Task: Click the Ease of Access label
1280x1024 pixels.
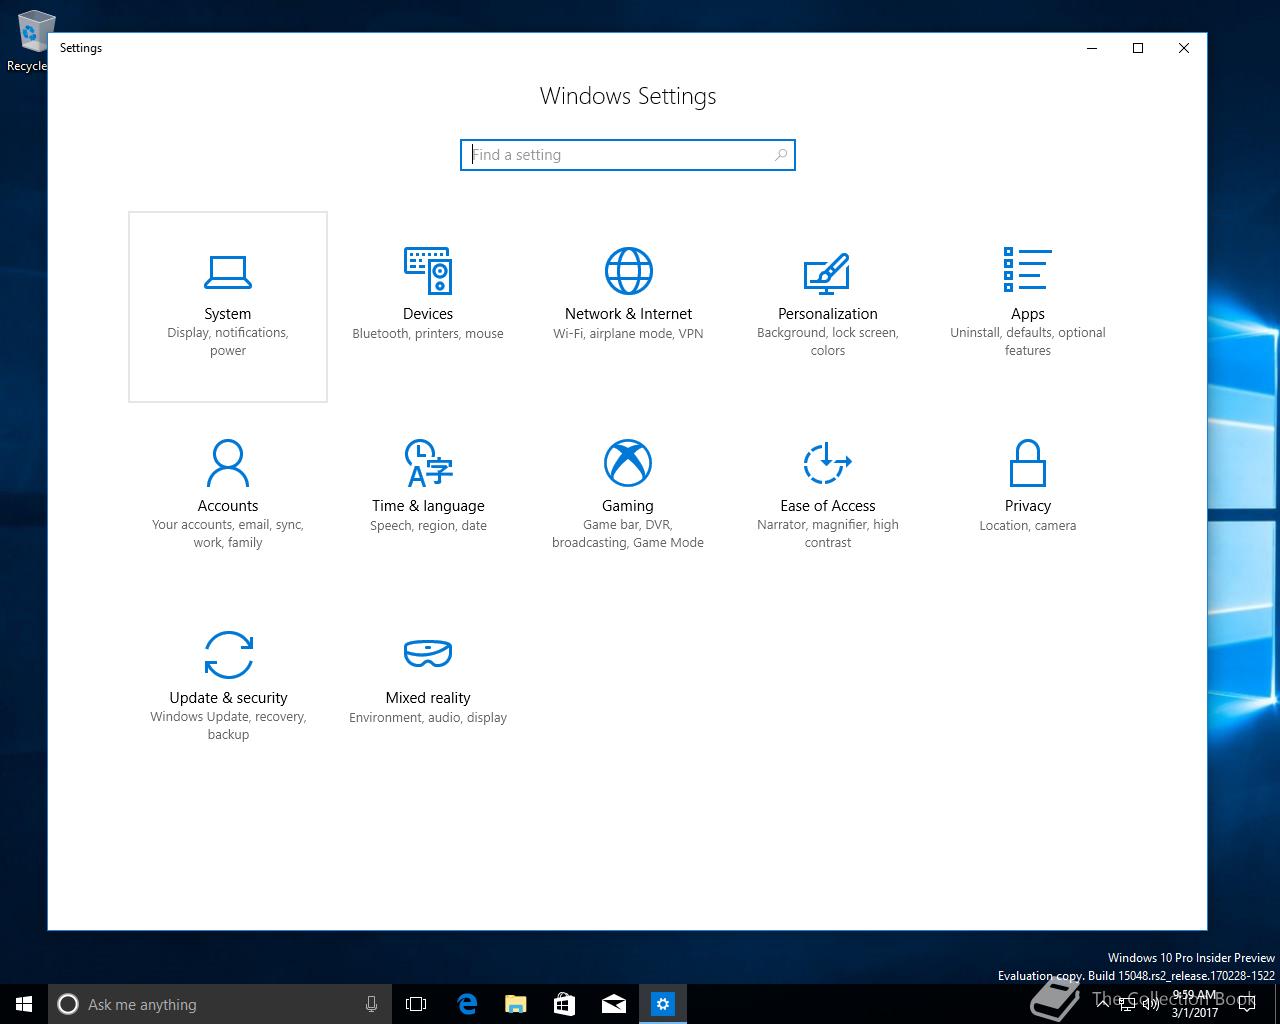Action: coord(828,506)
